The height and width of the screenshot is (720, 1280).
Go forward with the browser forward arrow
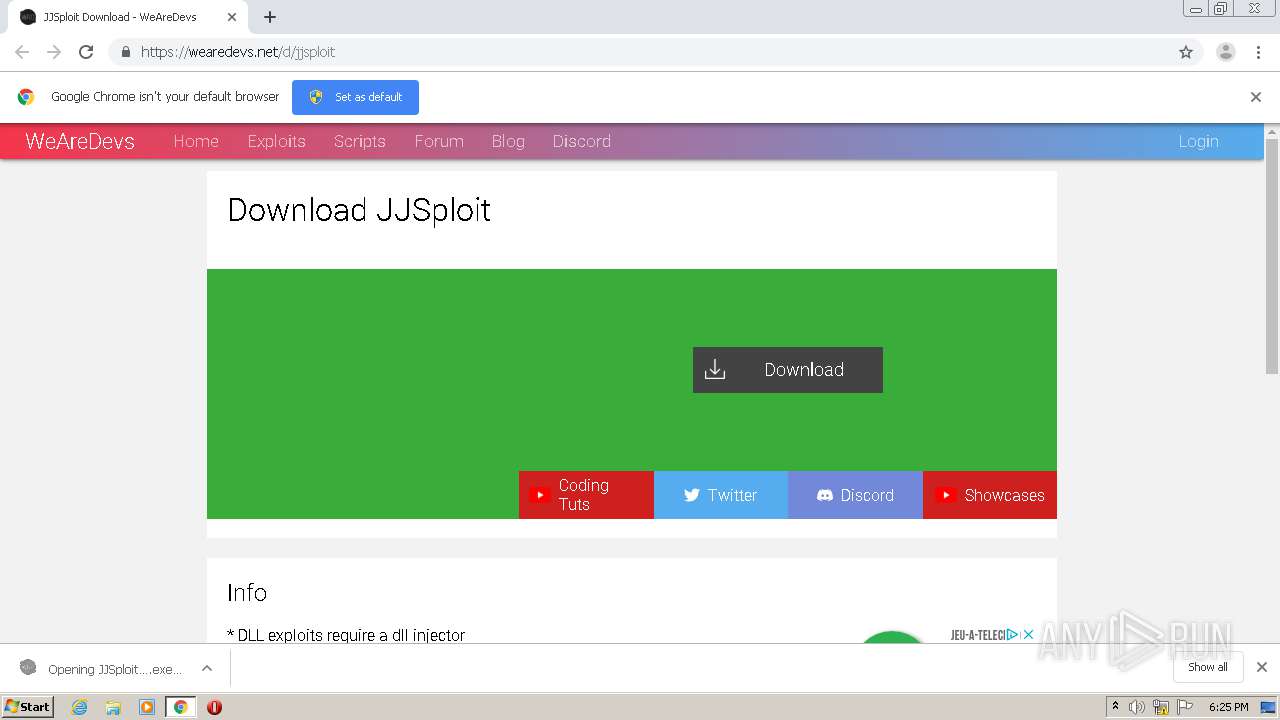54,52
